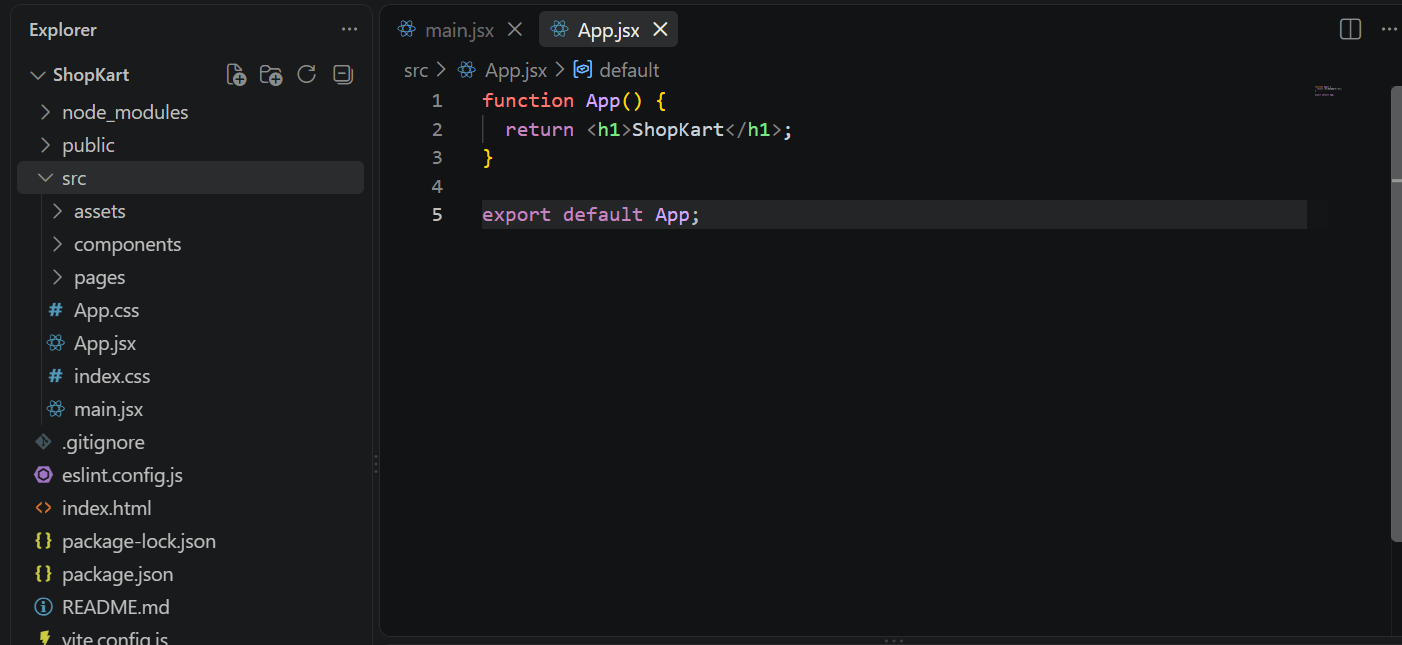Viewport: 1402px width, 645px height.
Task: Click the ESLint icon beside eslint.config.js
Action: point(43,475)
